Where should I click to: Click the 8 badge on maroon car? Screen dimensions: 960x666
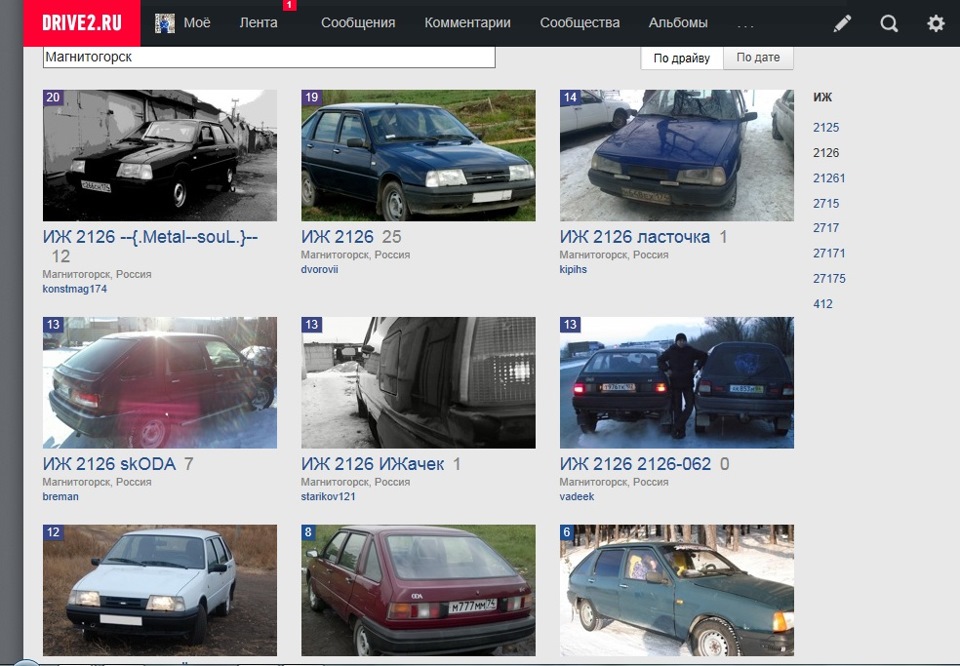point(309,533)
